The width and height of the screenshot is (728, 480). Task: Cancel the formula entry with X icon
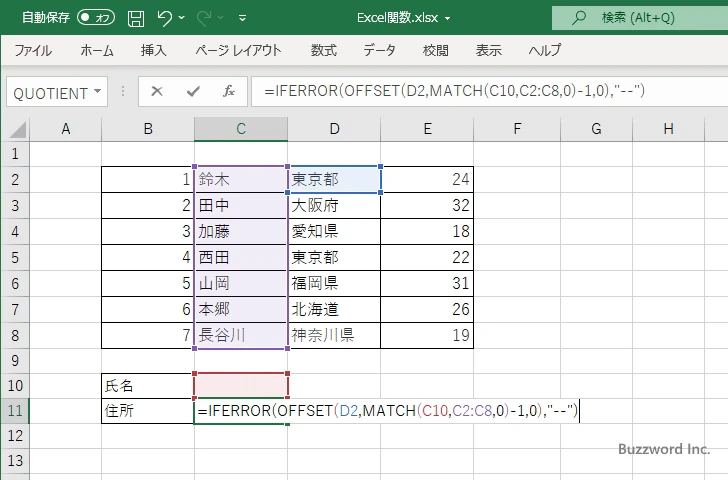tap(157, 91)
